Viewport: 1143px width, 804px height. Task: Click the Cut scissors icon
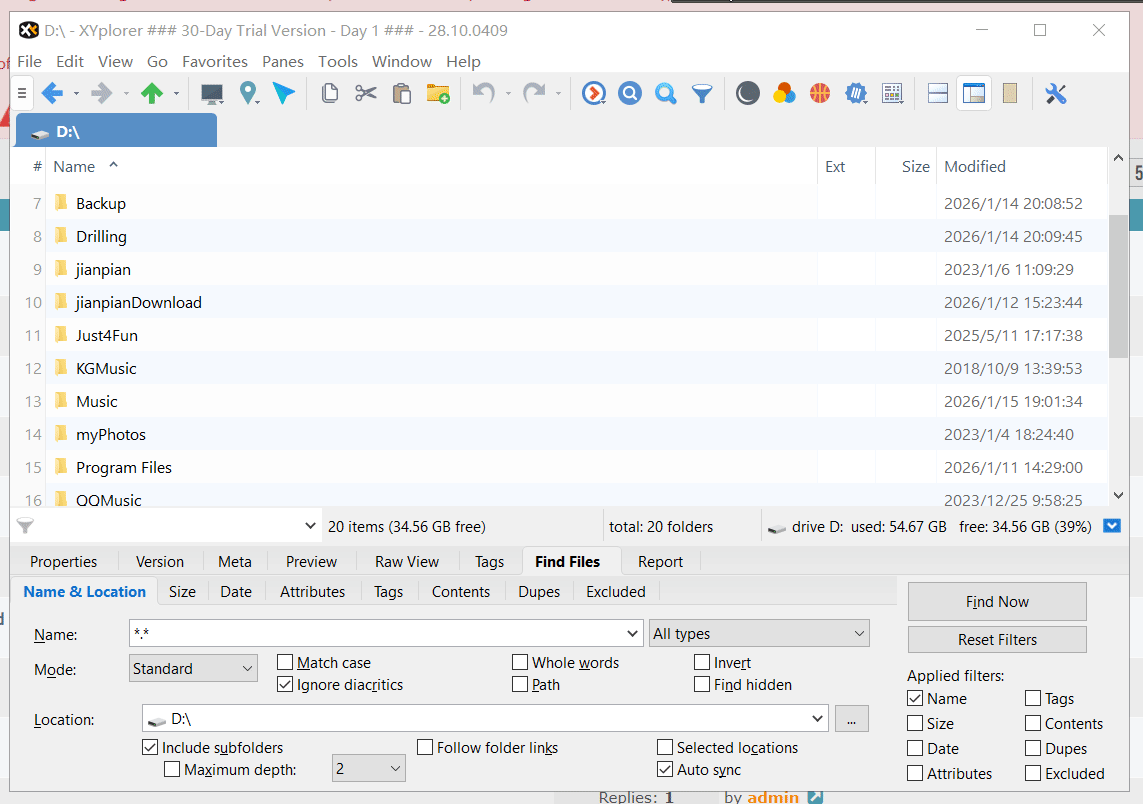coord(366,94)
